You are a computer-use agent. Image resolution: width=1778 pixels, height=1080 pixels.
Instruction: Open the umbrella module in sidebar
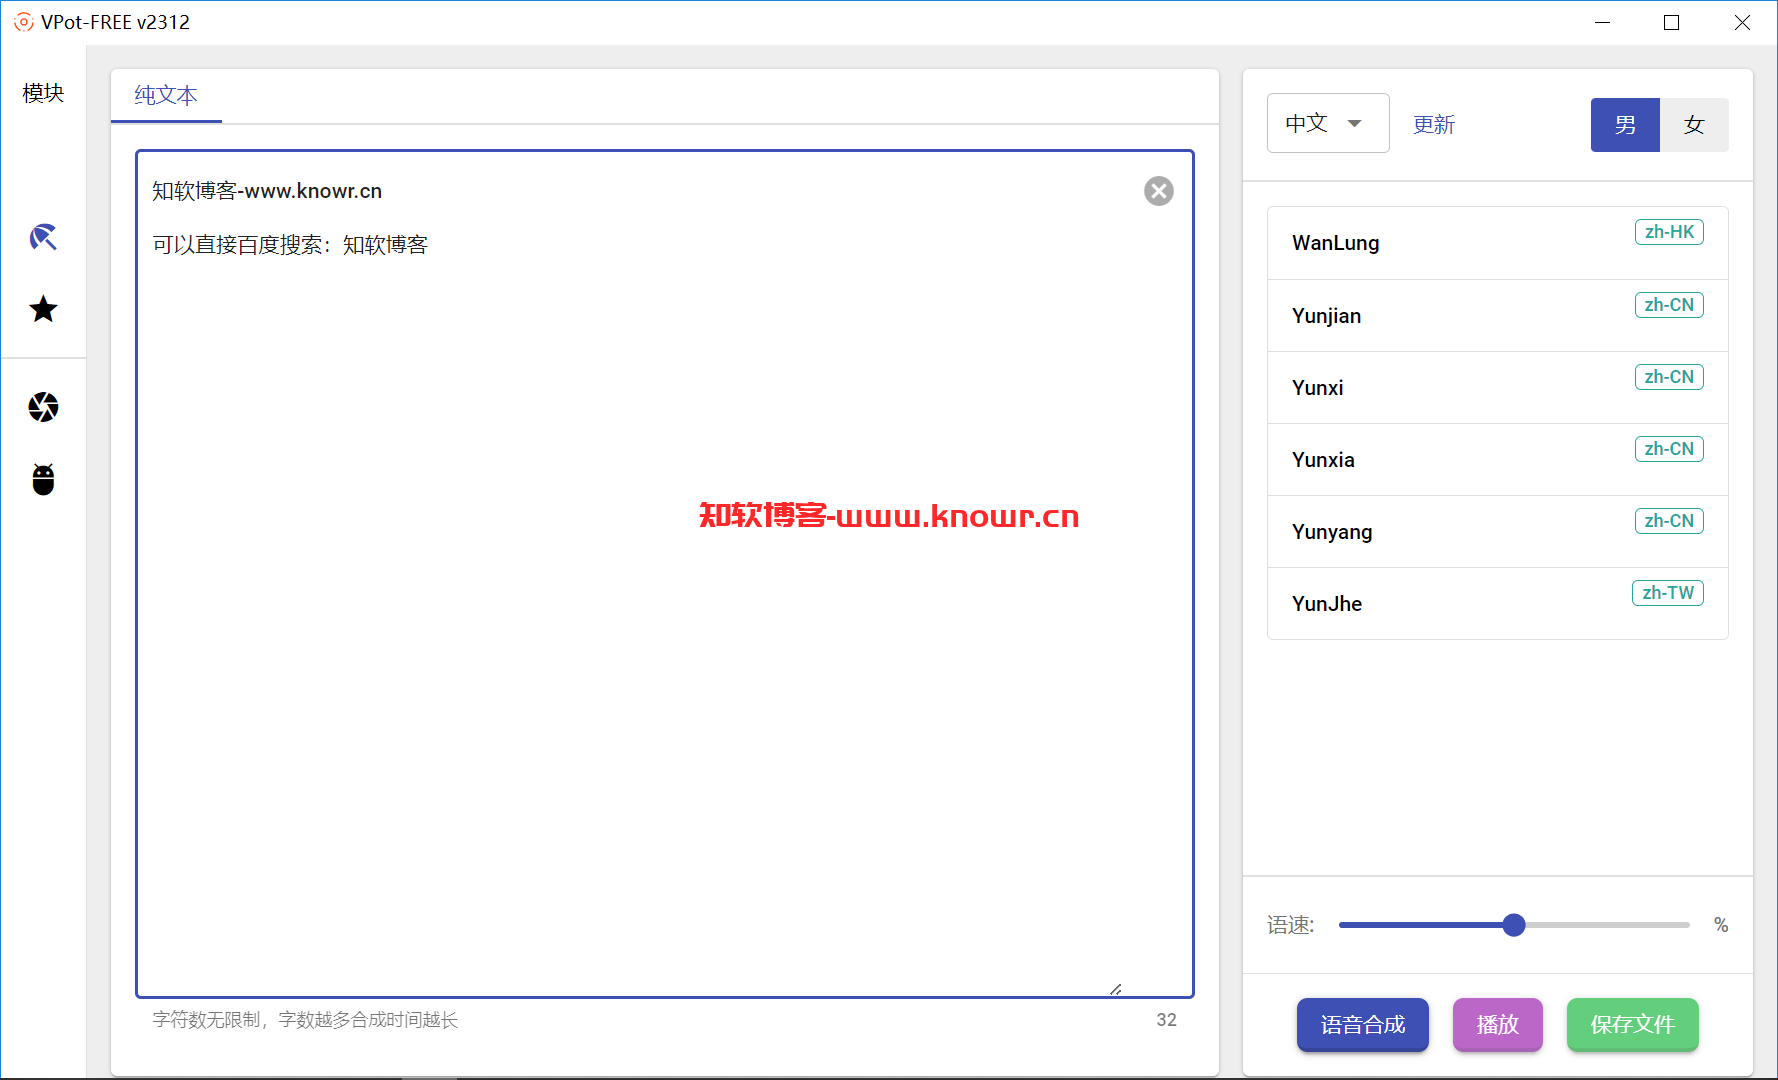pos(43,237)
